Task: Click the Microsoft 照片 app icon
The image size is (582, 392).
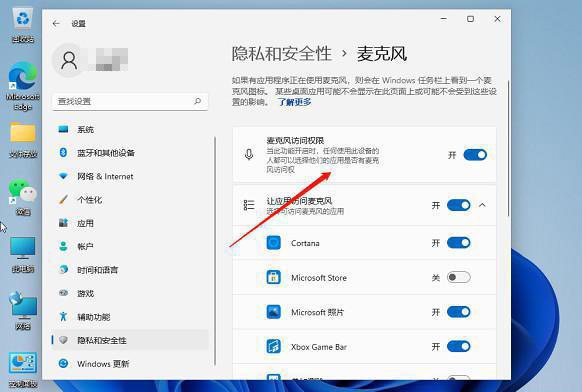Action: pos(274,312)
